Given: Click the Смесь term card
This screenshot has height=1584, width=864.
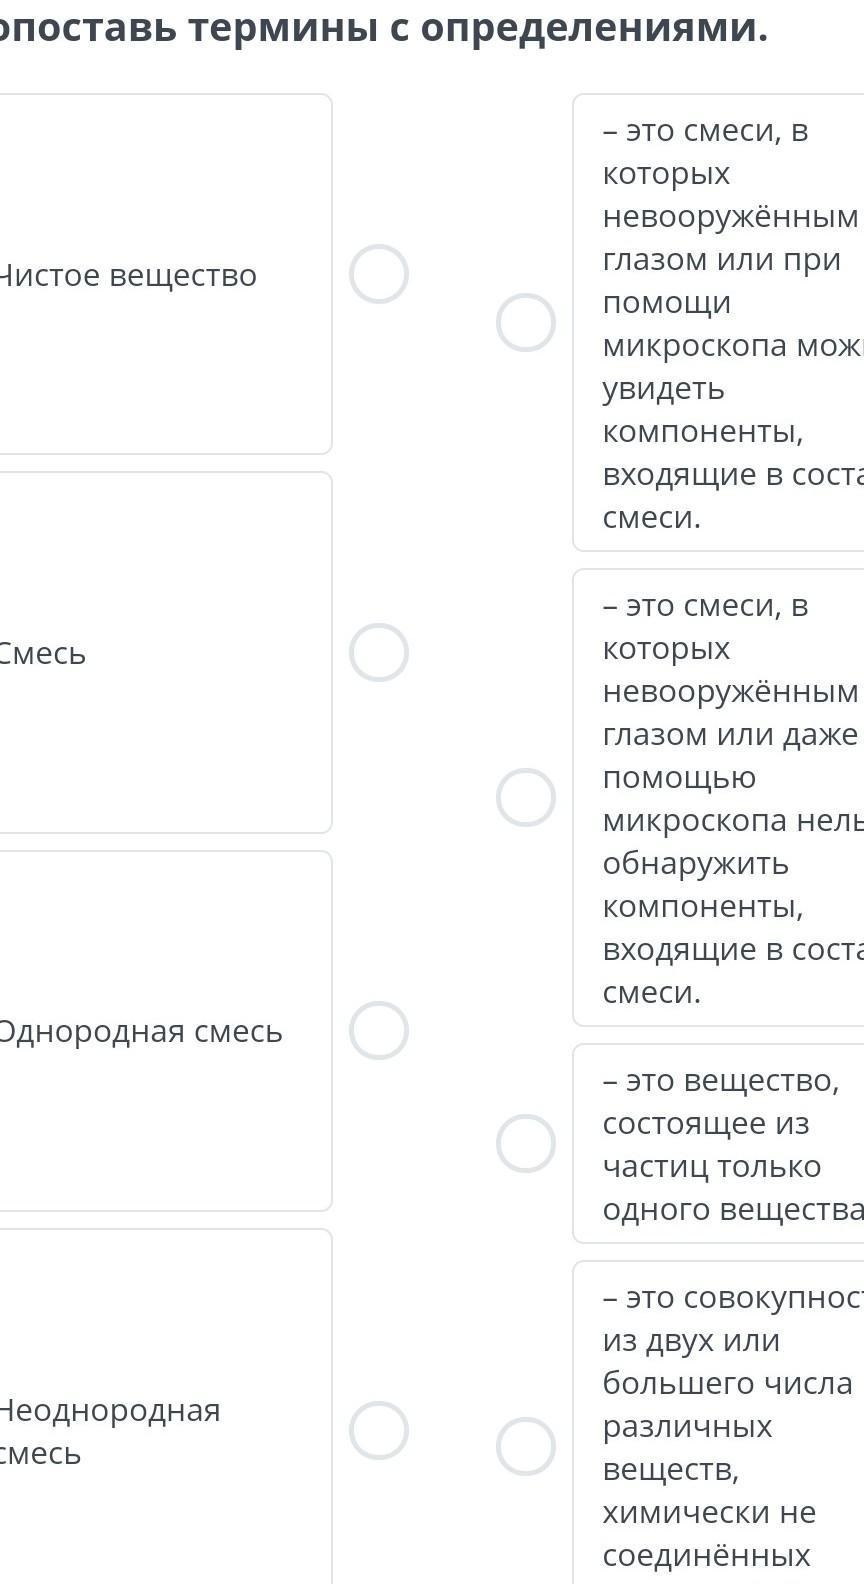Looking at the screenshot, I should (160, 653).
